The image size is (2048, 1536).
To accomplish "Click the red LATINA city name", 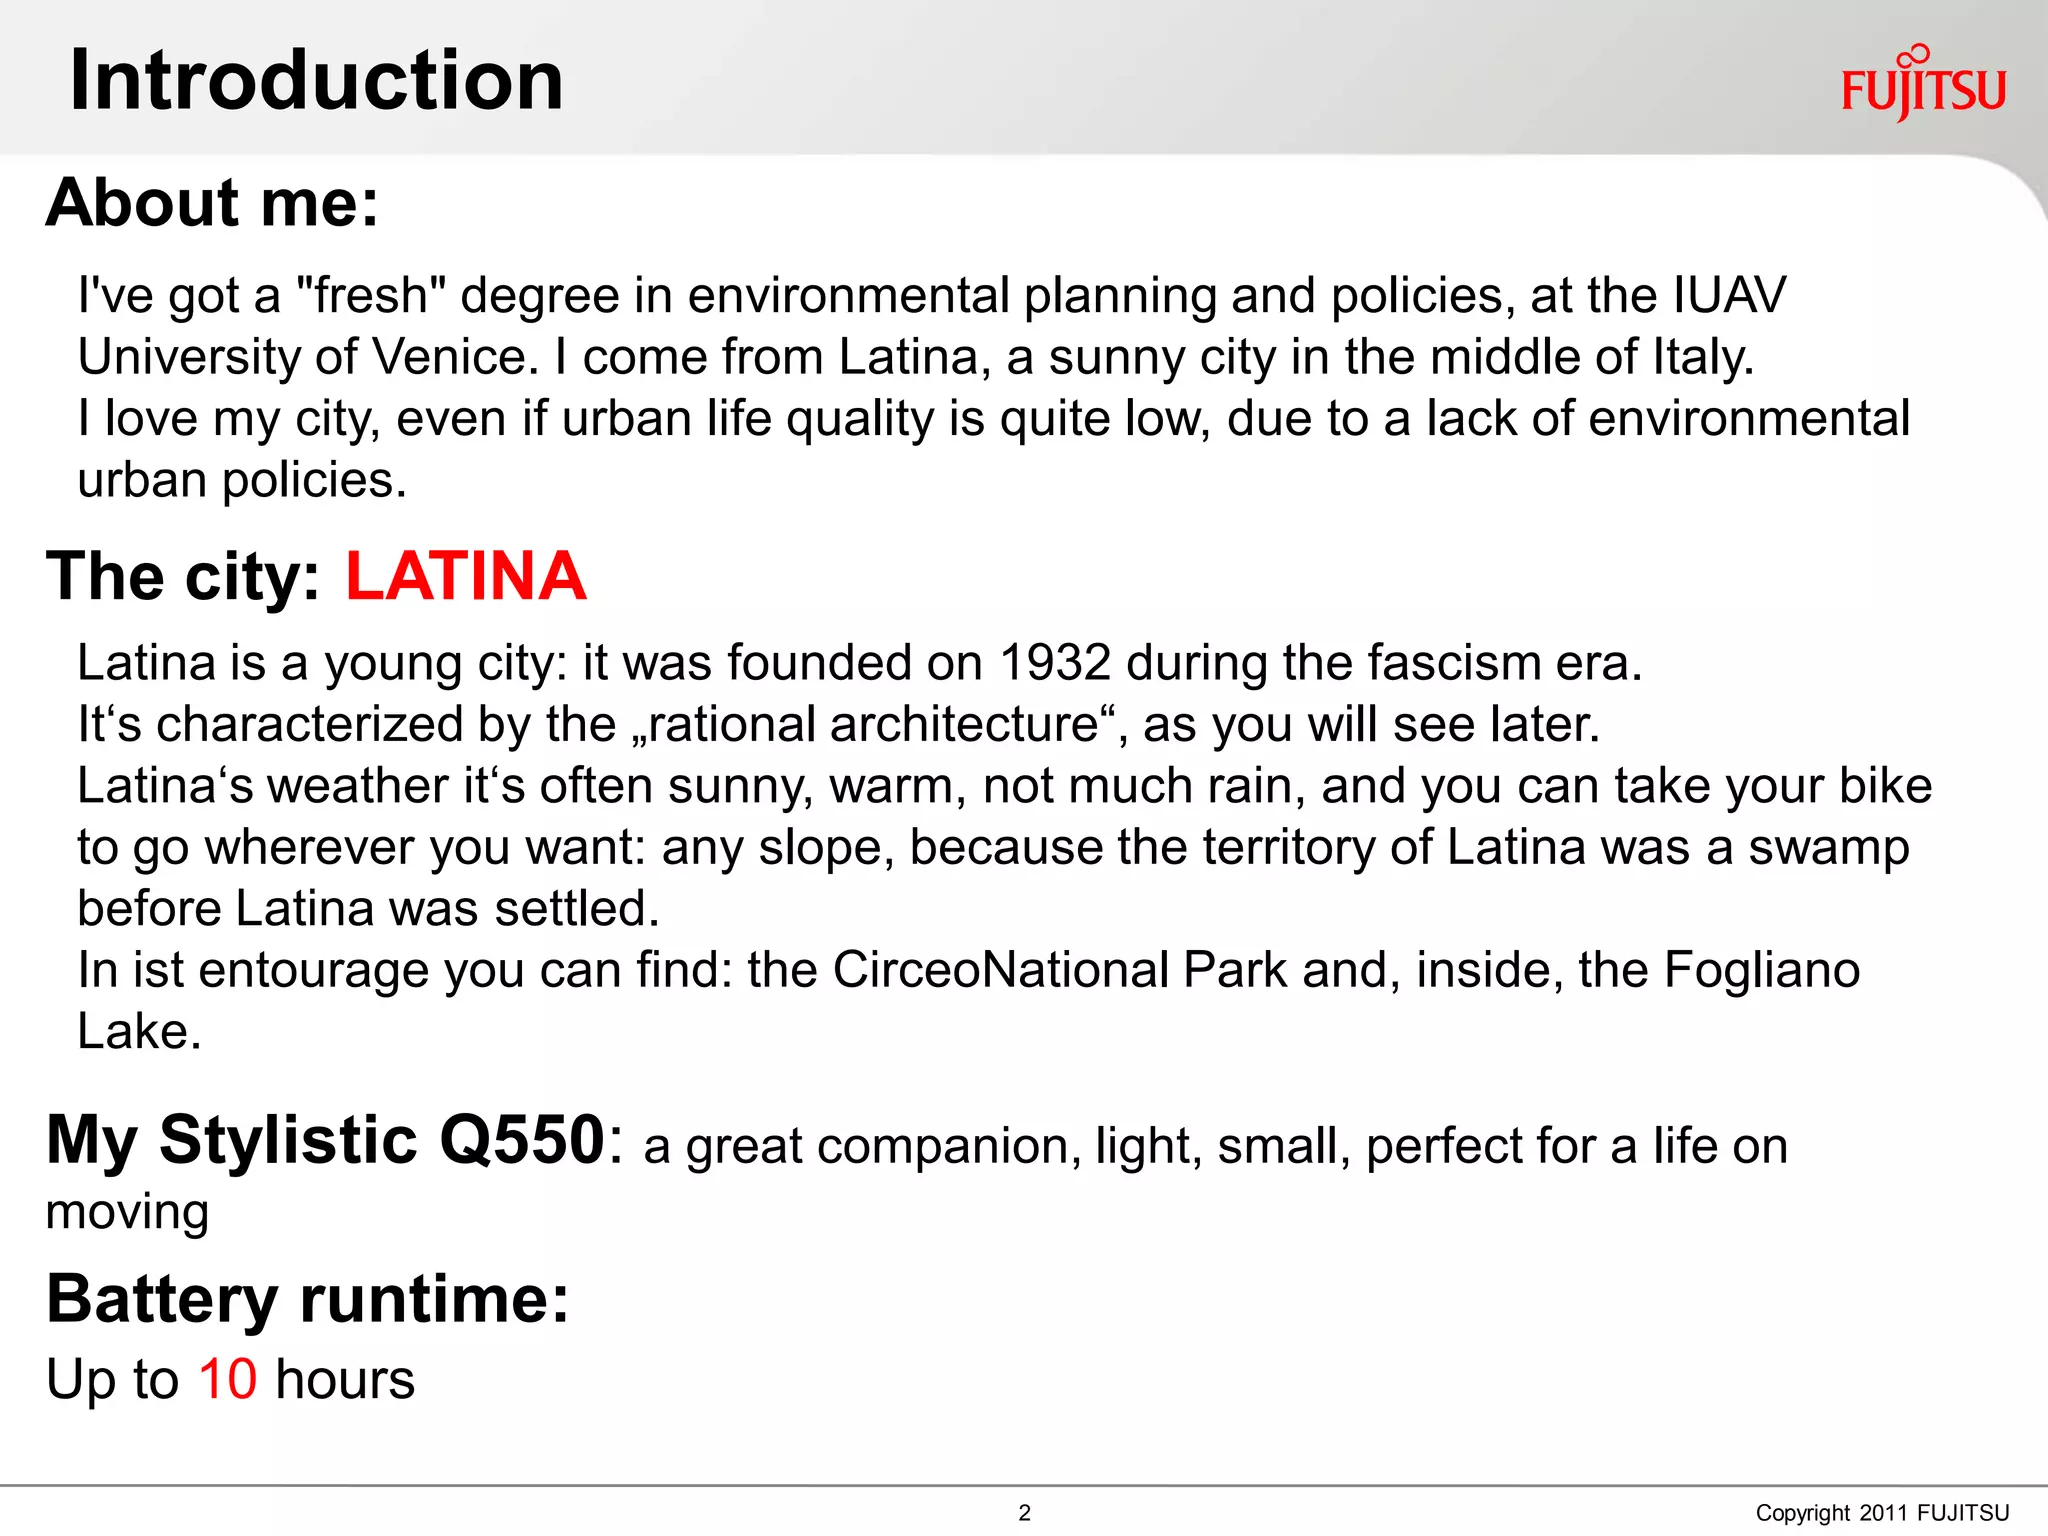I will (465, 577).
